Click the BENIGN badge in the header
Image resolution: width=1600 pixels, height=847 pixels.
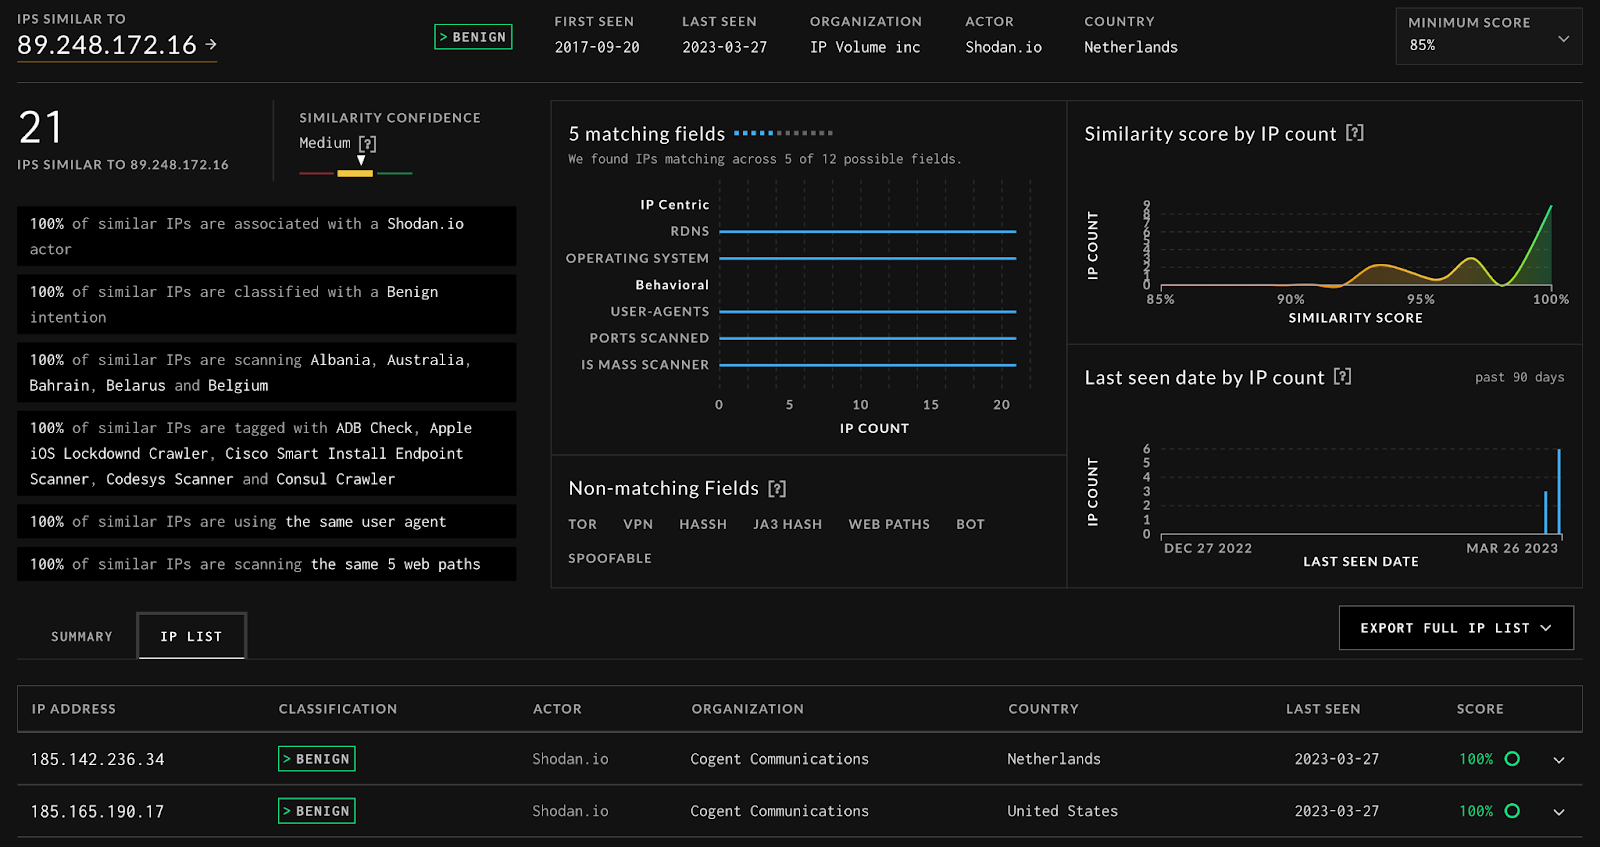coord(473,37)
